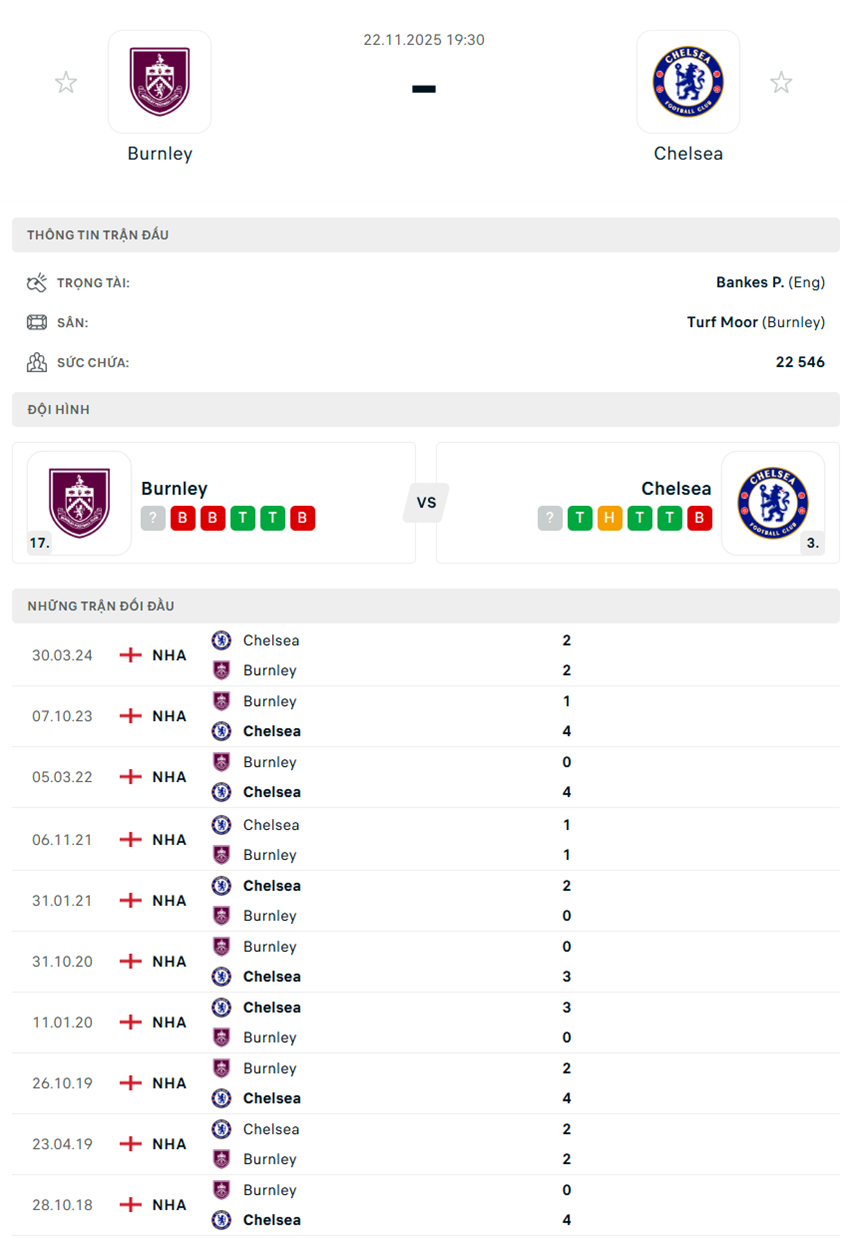Collapse the NHỮNG TRẬN ĐỐI ĐẦU section
Viewport: 850px width, 1239px height.
pyautogui.click(x=425, y=605)
